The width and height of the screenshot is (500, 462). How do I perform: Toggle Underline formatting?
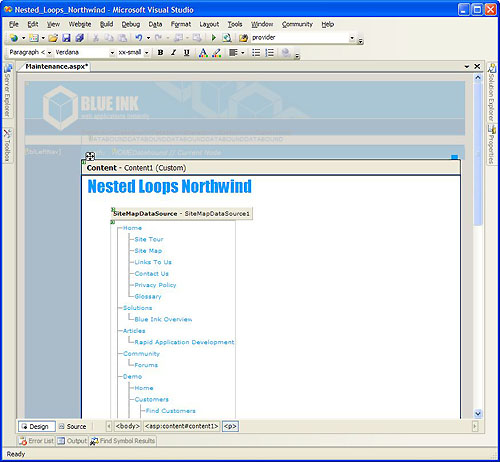(187, 53)
